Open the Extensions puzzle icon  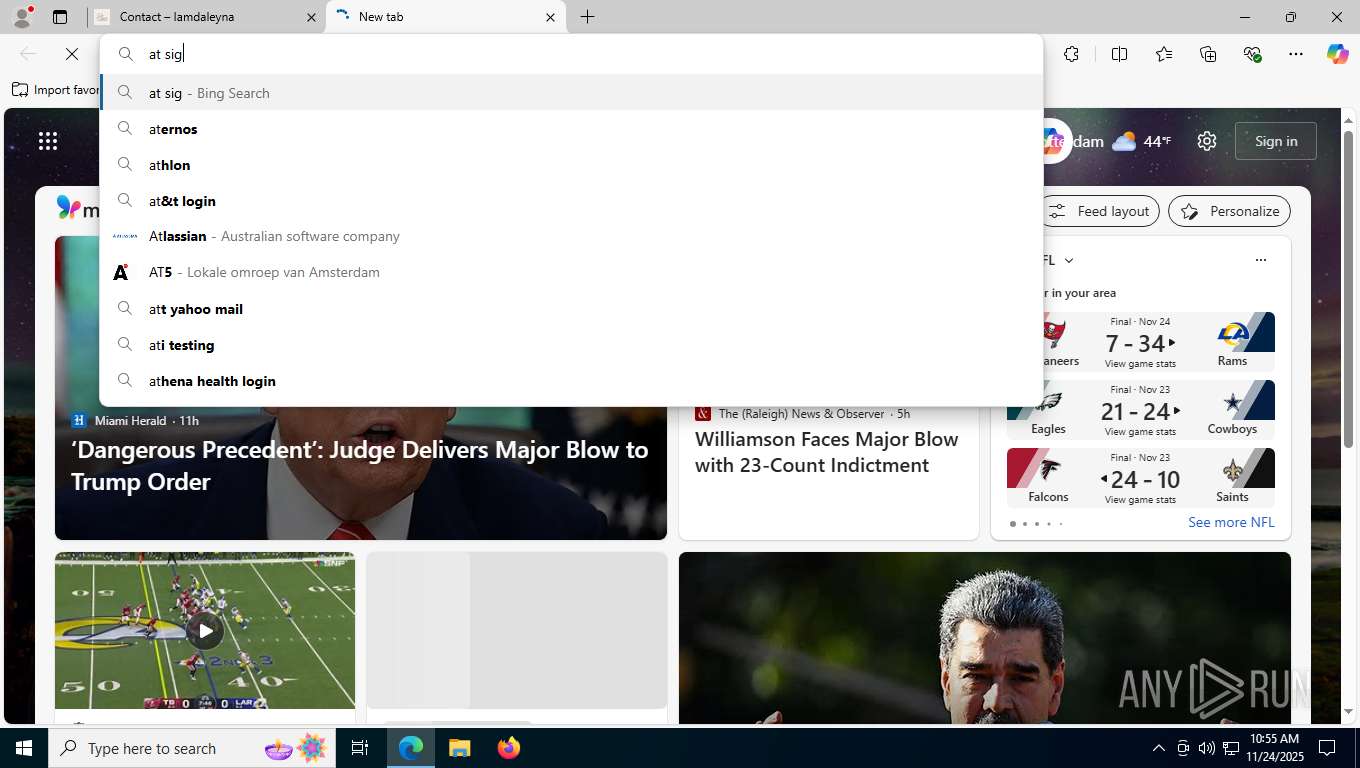[x=1071, y=54]
